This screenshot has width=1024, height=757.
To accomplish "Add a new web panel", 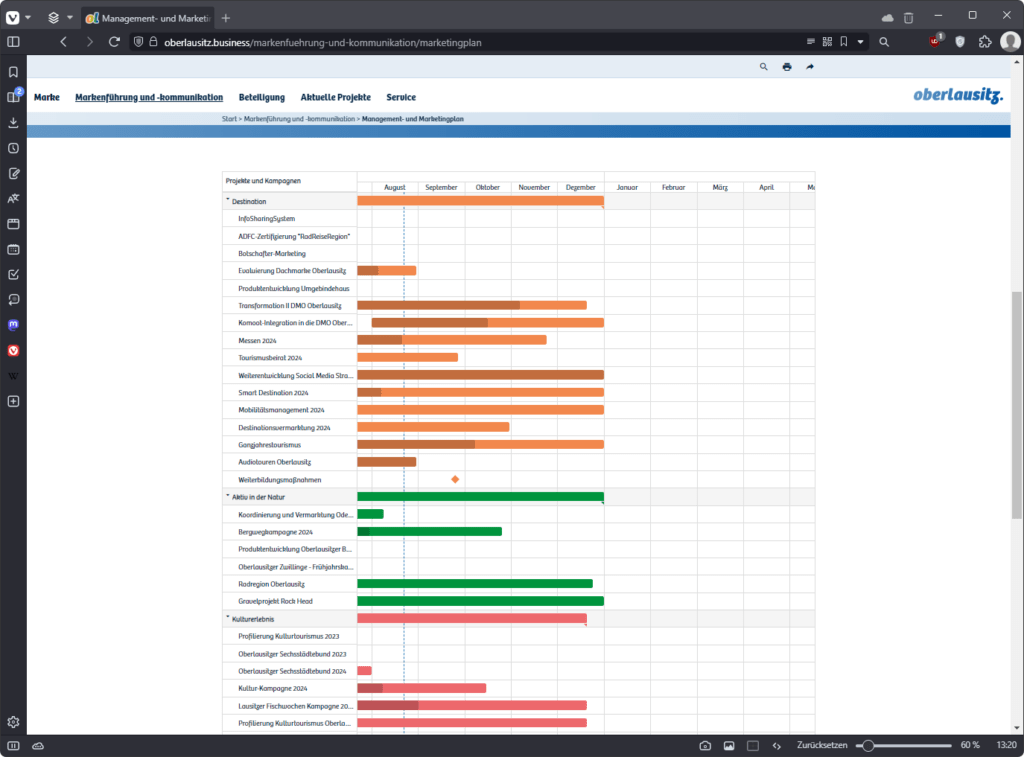I will click(x=13, y=401).
